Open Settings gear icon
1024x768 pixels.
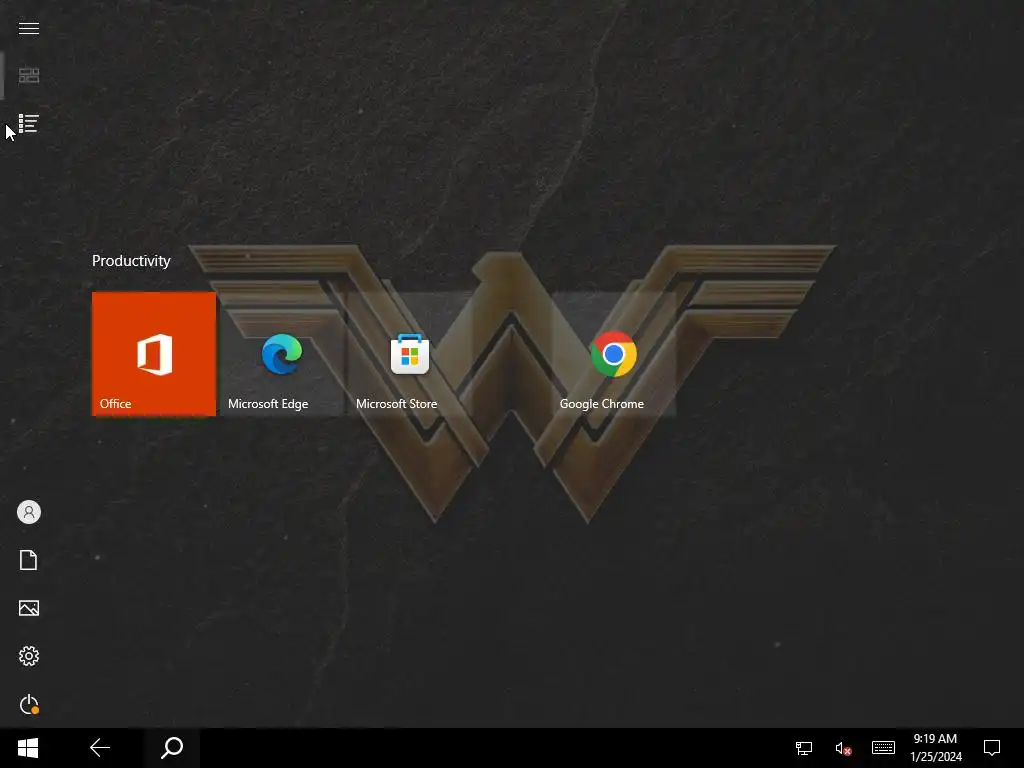(29, 656)
